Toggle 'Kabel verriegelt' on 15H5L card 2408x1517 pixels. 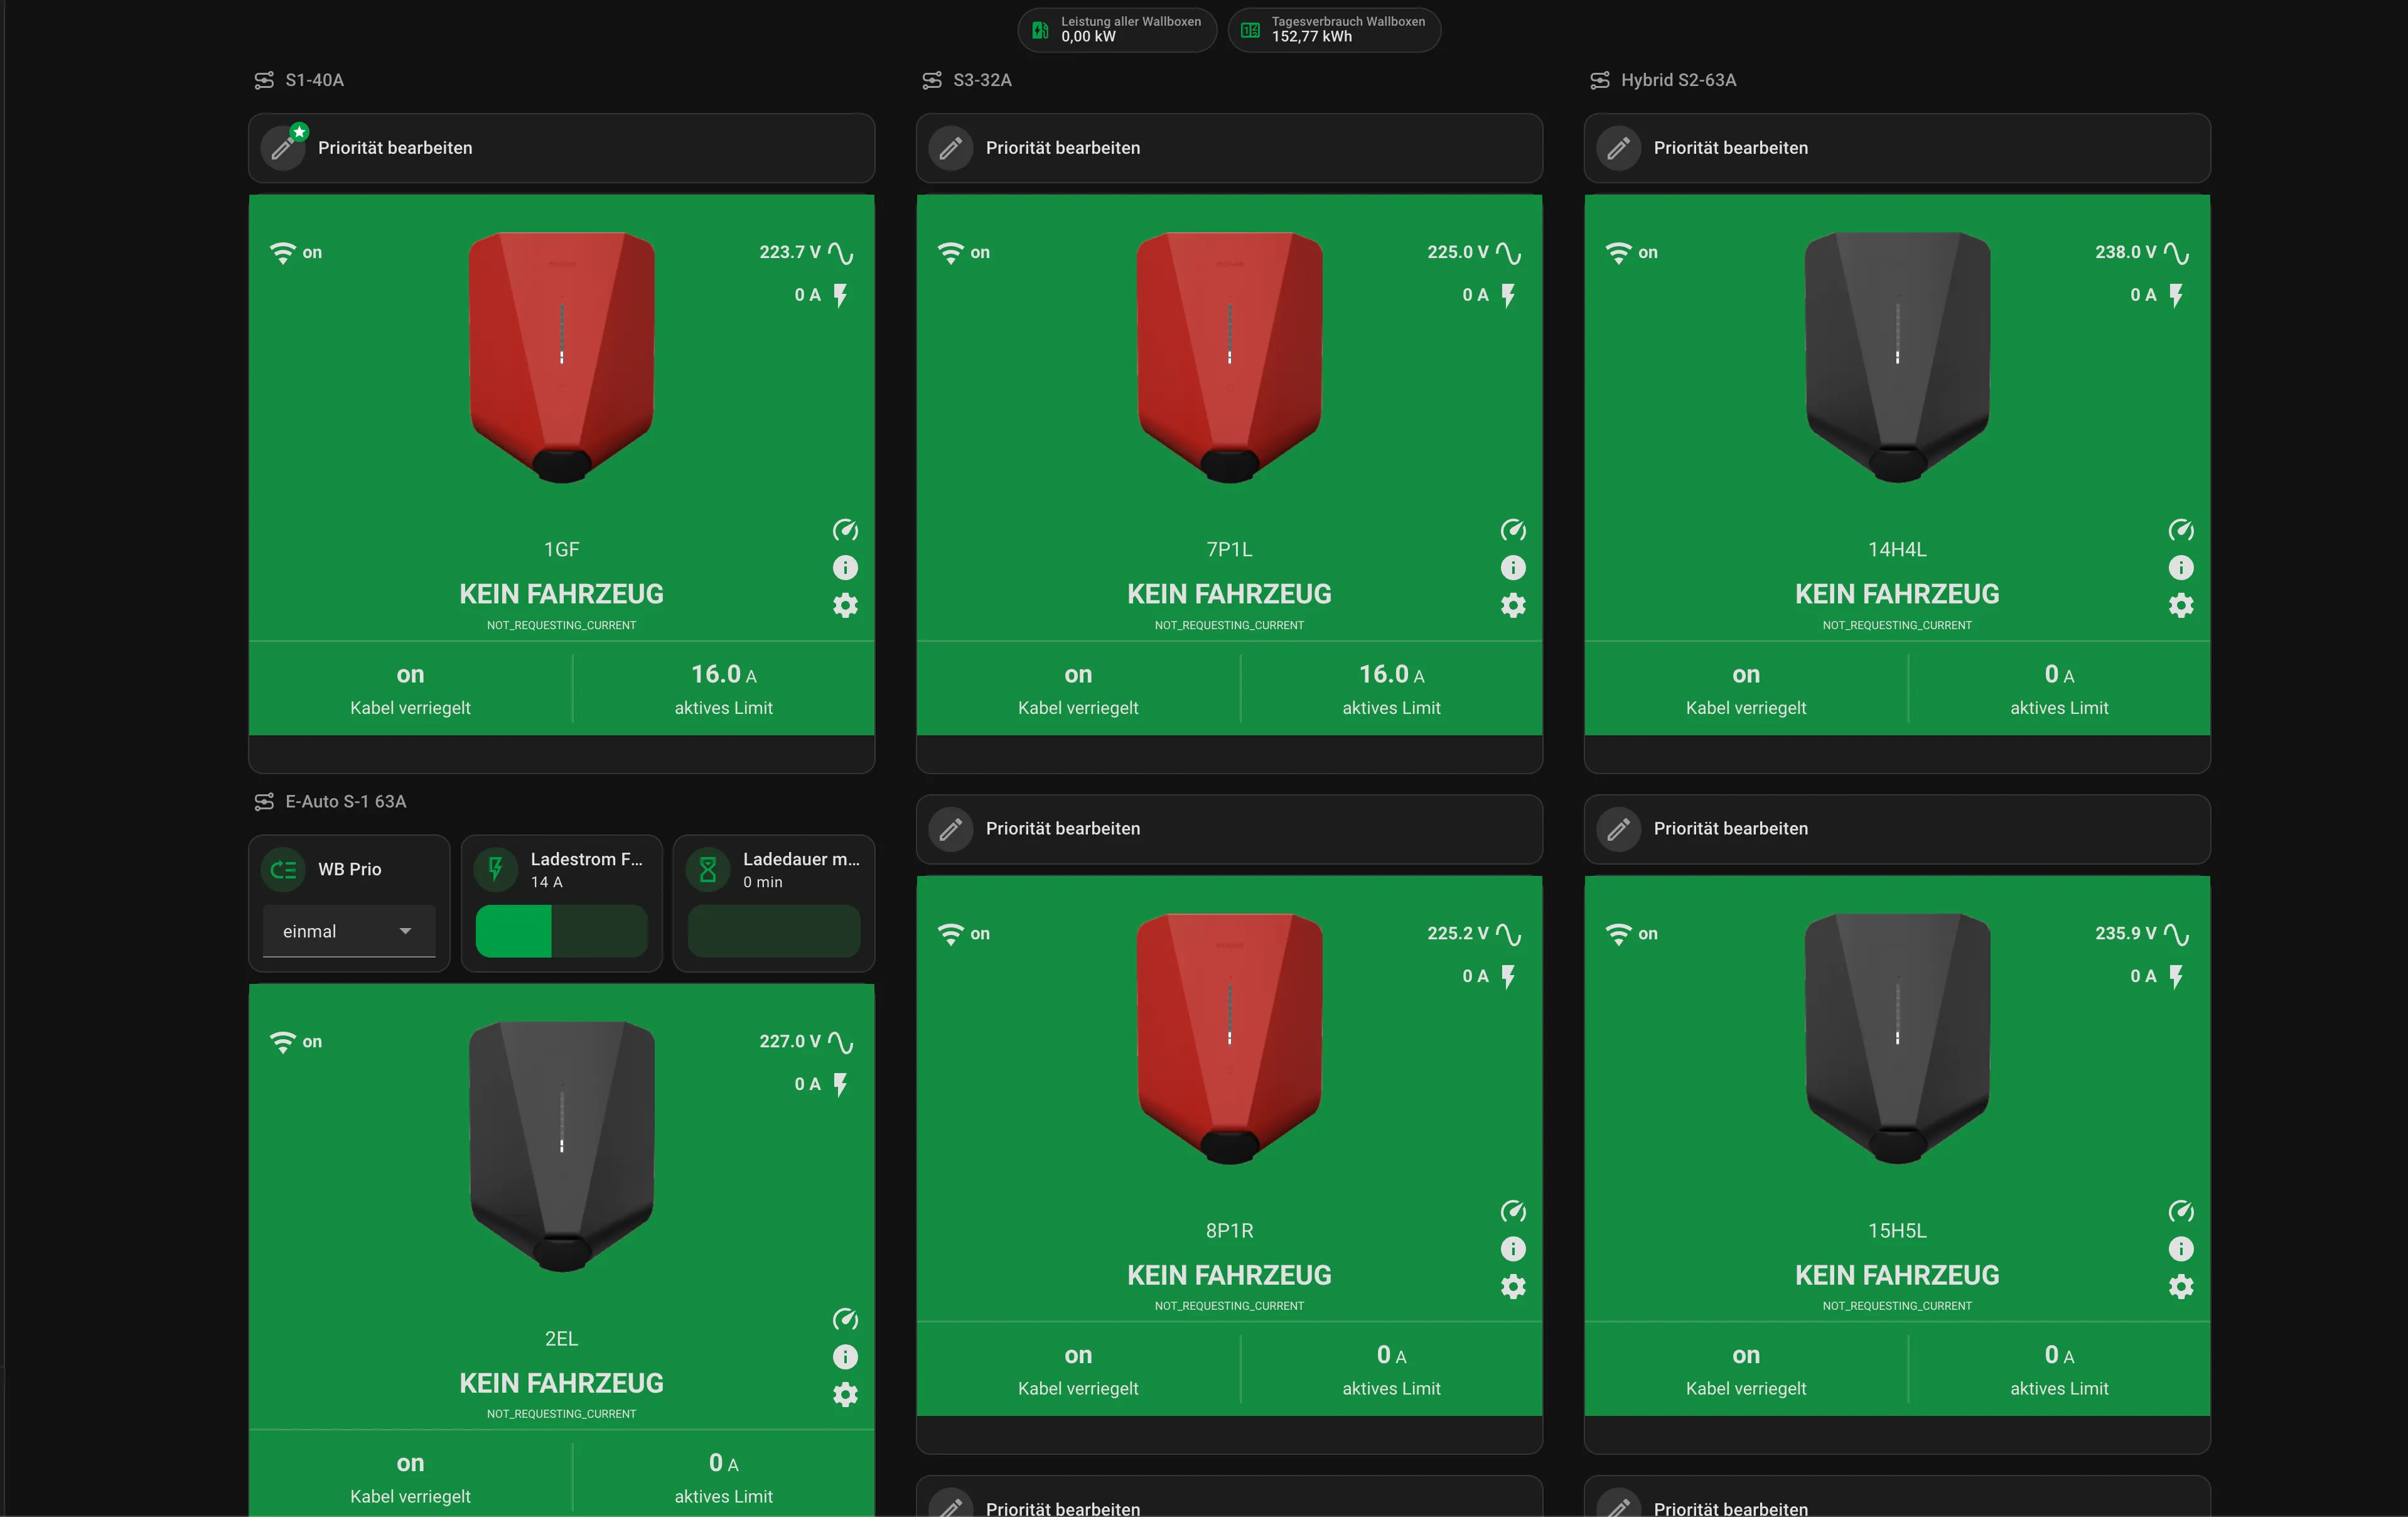[1746, 1370]
